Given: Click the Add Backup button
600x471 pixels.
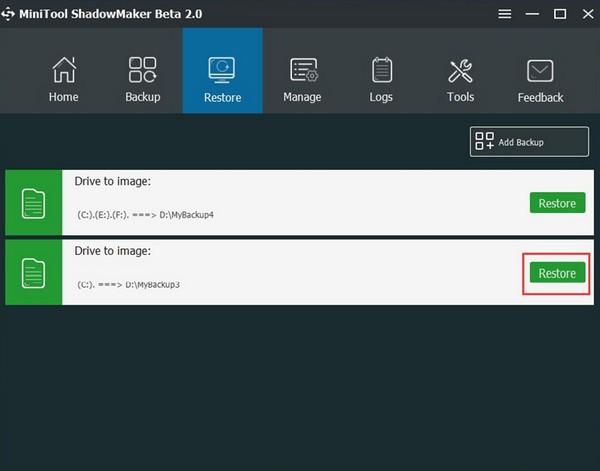Looking at the screenshot, I should click(529, 142).
